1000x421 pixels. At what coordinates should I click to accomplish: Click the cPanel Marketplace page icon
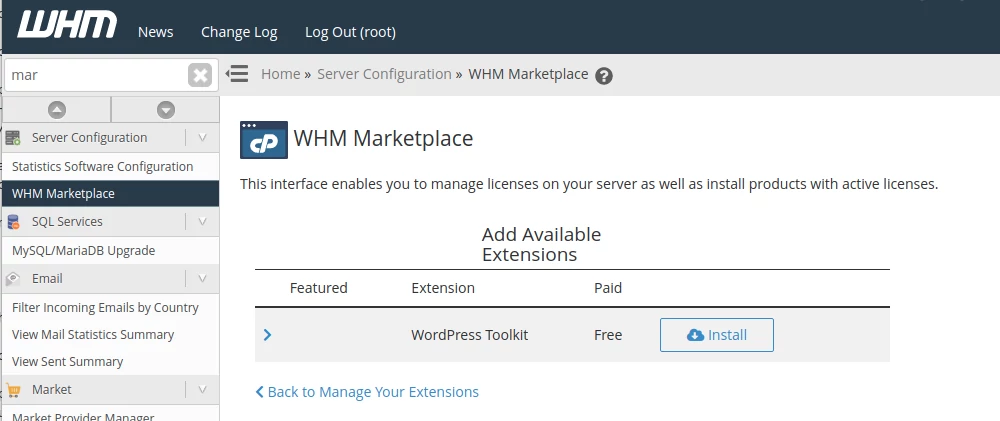[x=264, y=140]
